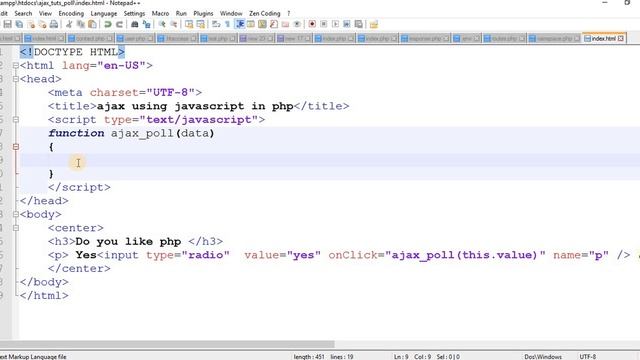Open the View menu
This screenshot has width=640, height=360.
tap(45, 13)
